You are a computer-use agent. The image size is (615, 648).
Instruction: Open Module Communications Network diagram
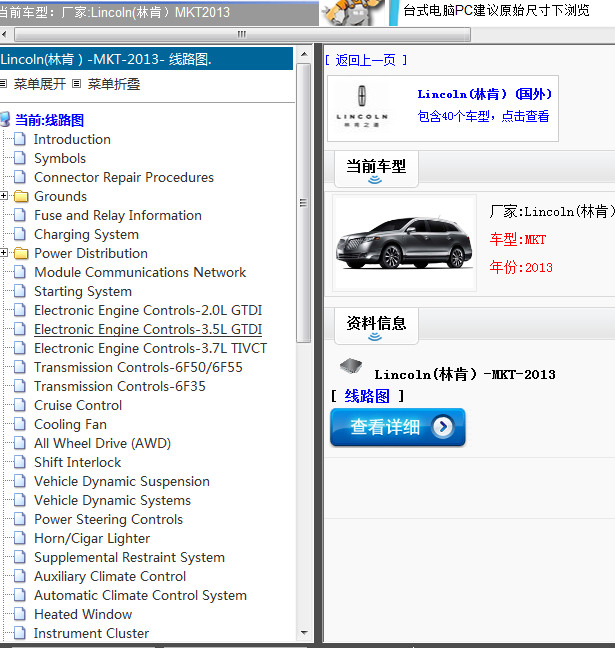click(x=140, y=273)
